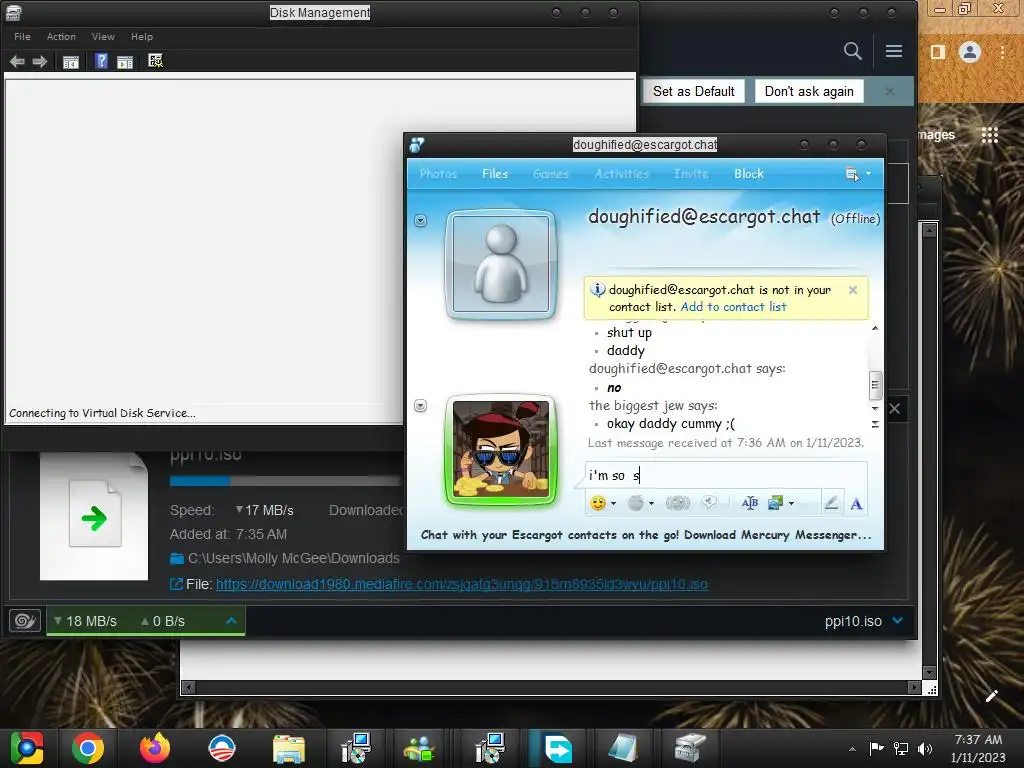Click the voice clip icon in chat toolbar
The image size is (1024, 768).
coord(709,503)
